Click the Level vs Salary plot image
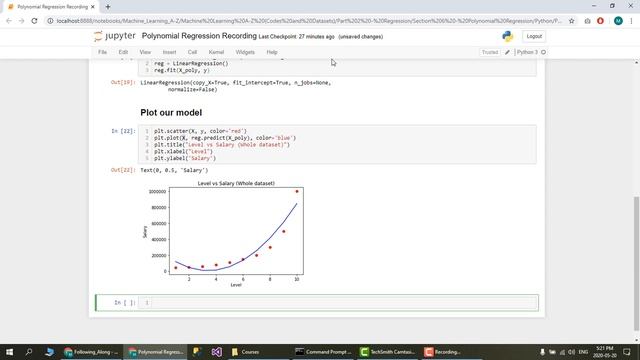640x360 pixels. click(223, 234)
